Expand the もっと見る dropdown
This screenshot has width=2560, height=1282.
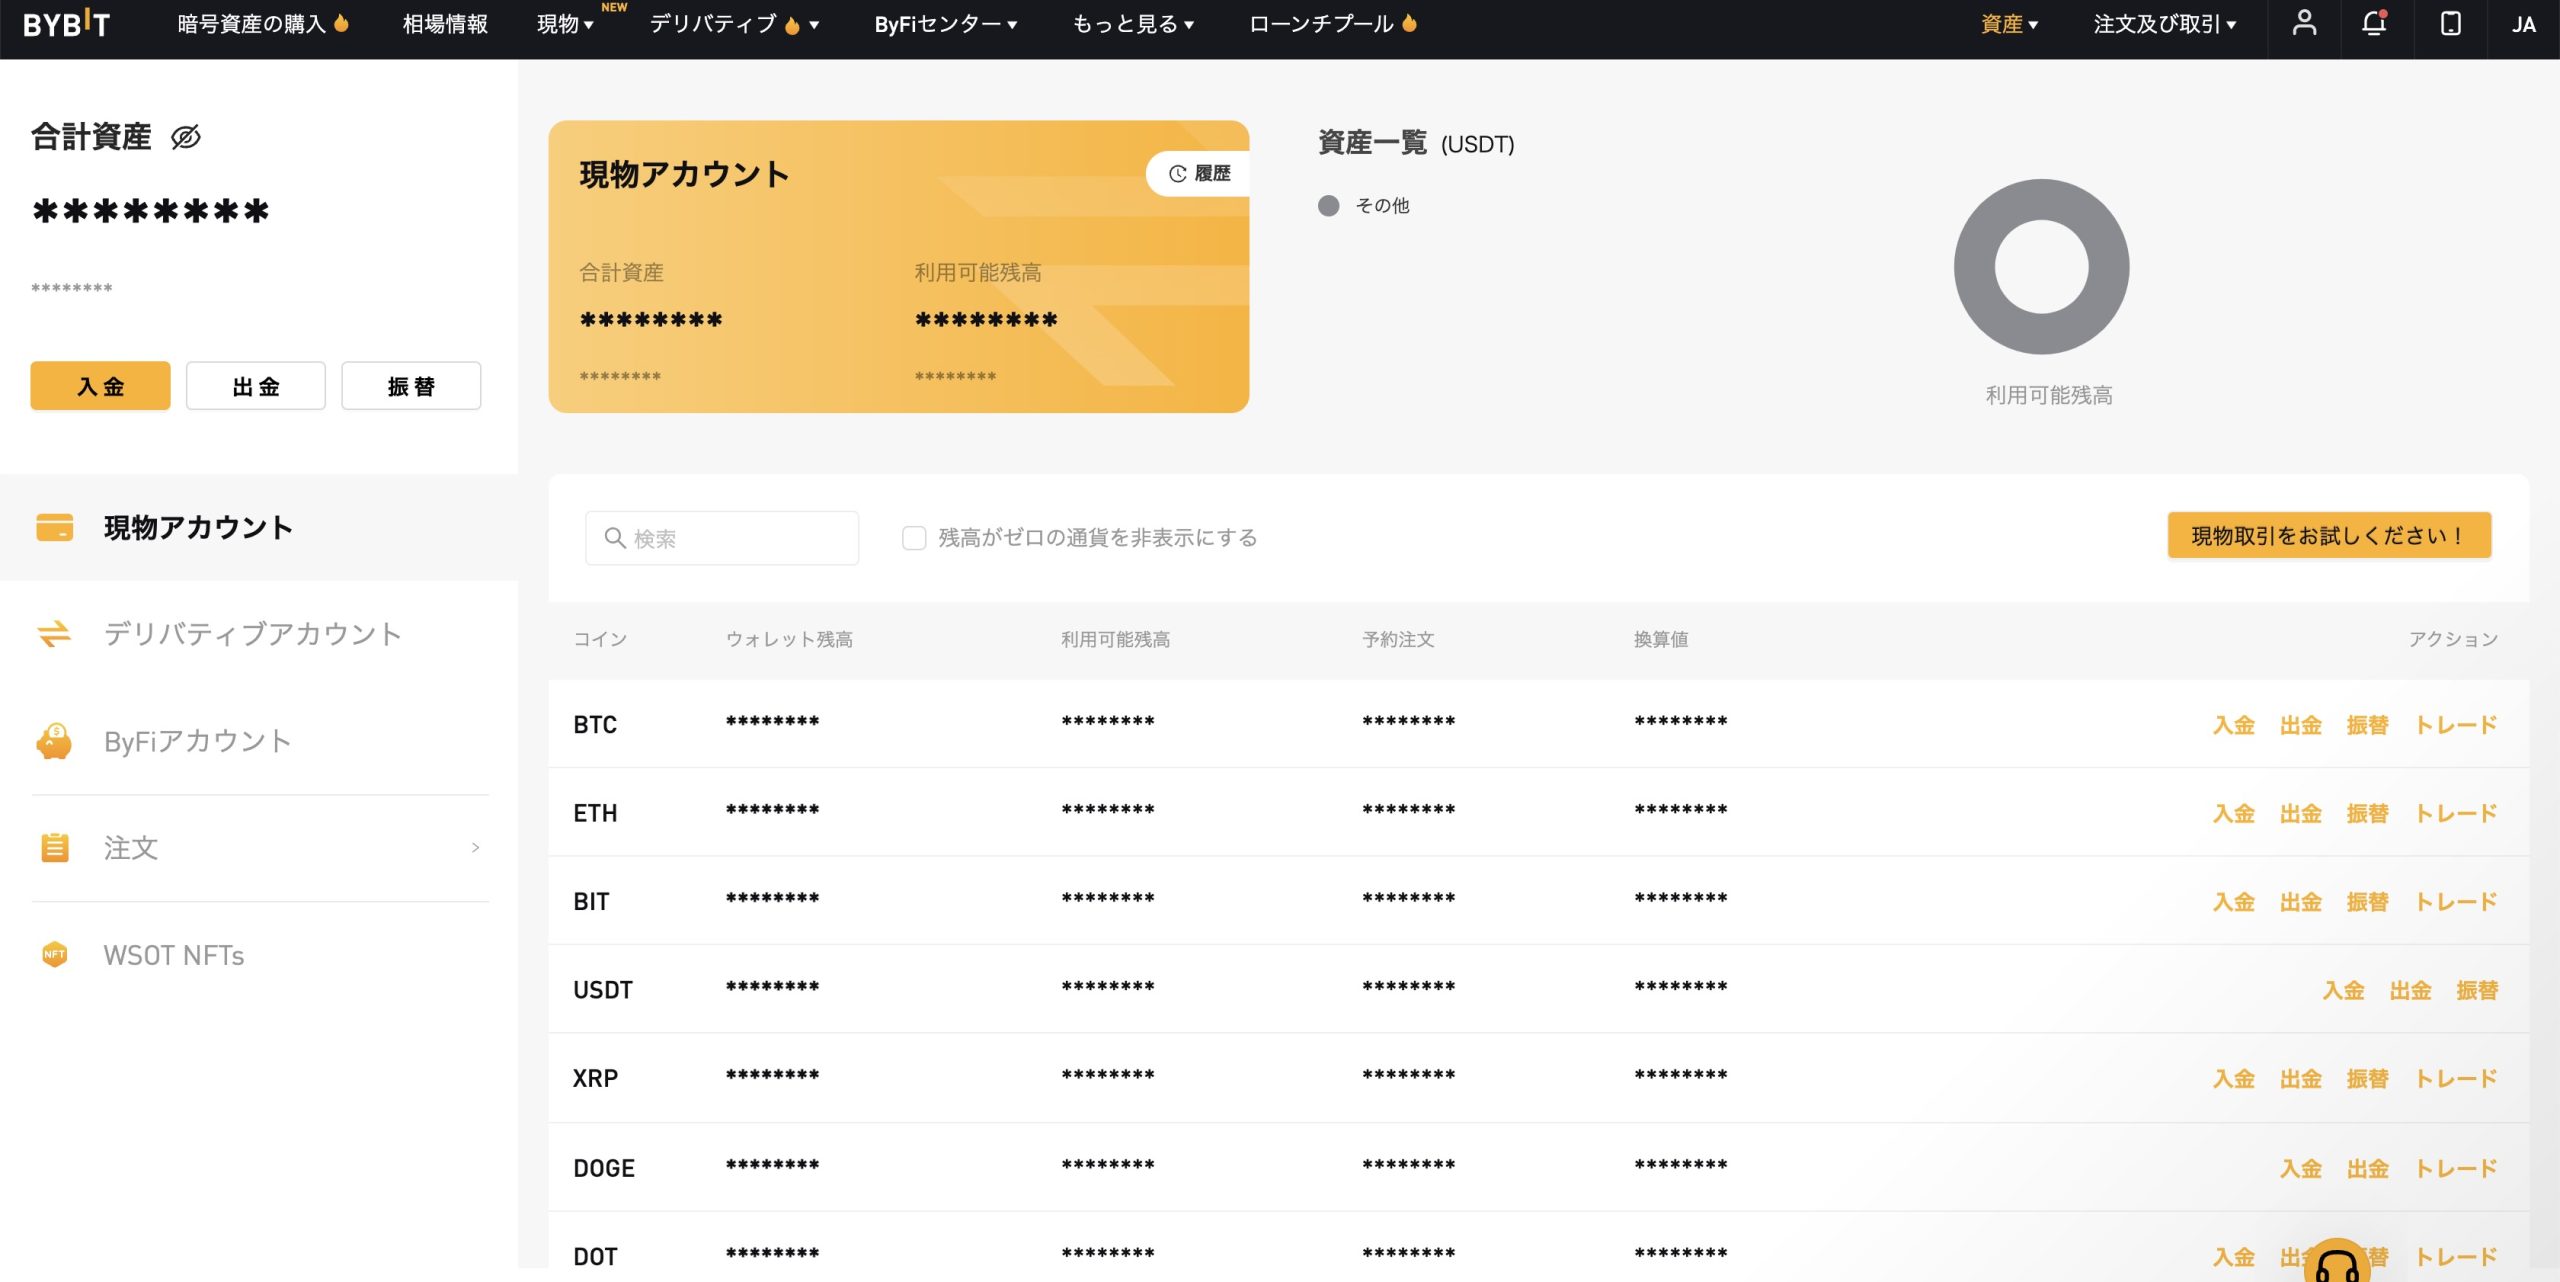(x=1132, y=24)
